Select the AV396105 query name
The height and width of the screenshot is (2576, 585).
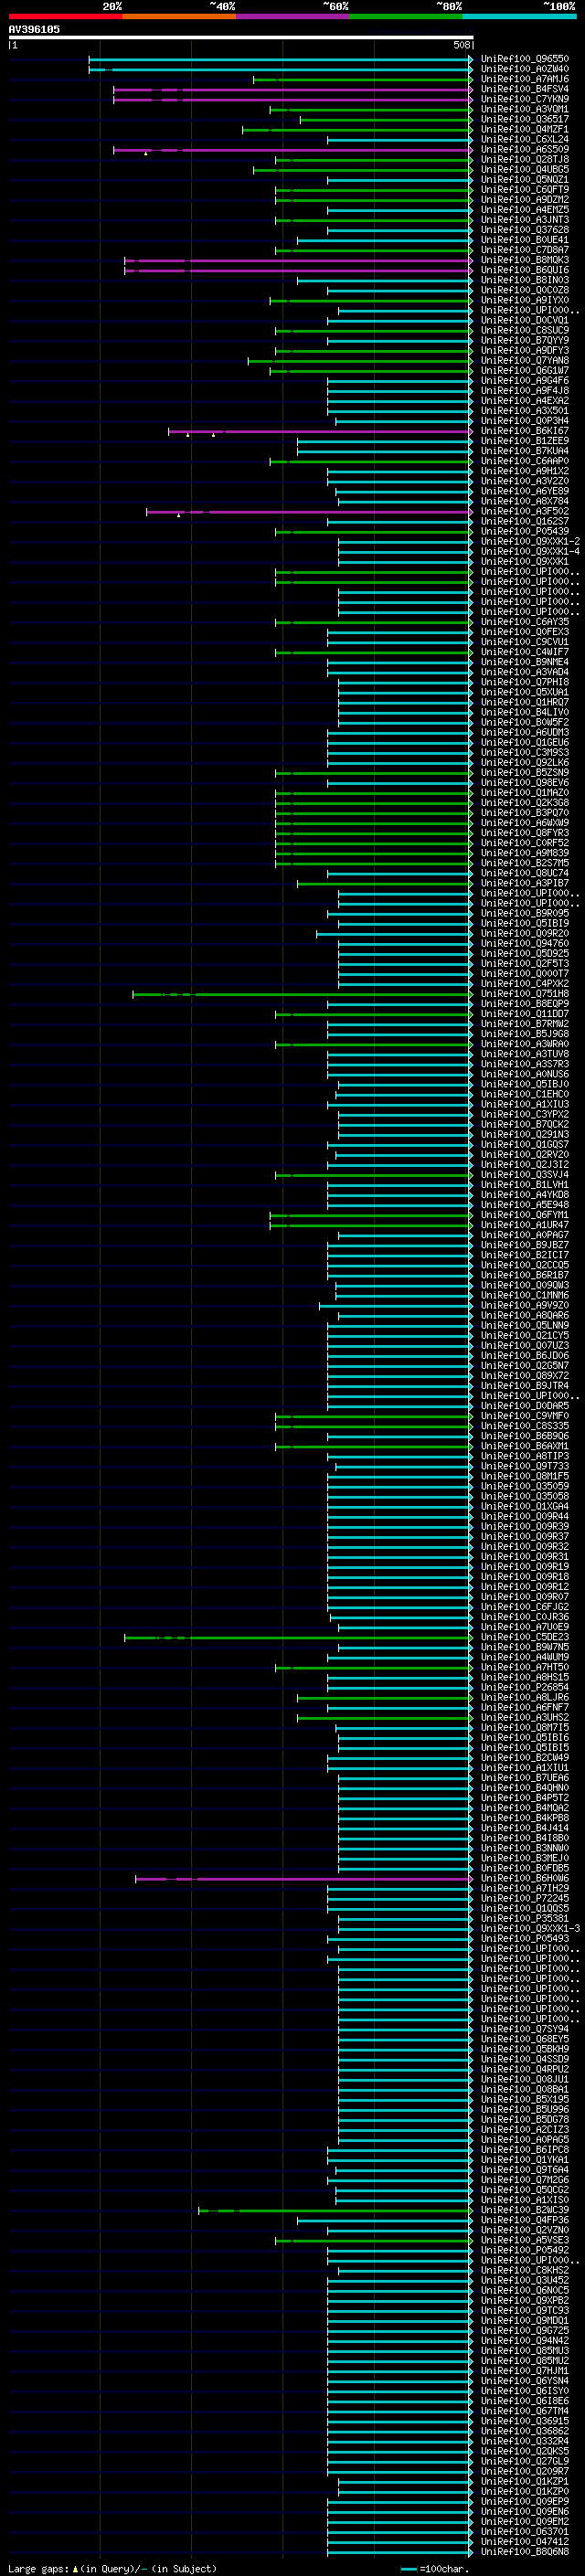click(x=34, y=29)
